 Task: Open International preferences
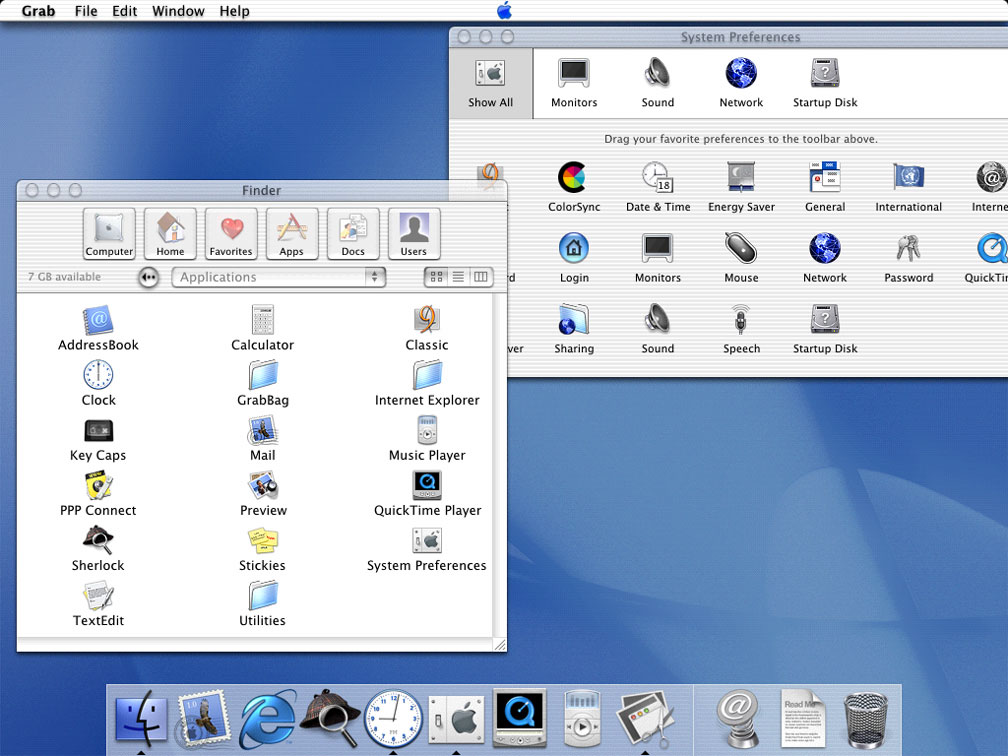[x=908, y=186]
